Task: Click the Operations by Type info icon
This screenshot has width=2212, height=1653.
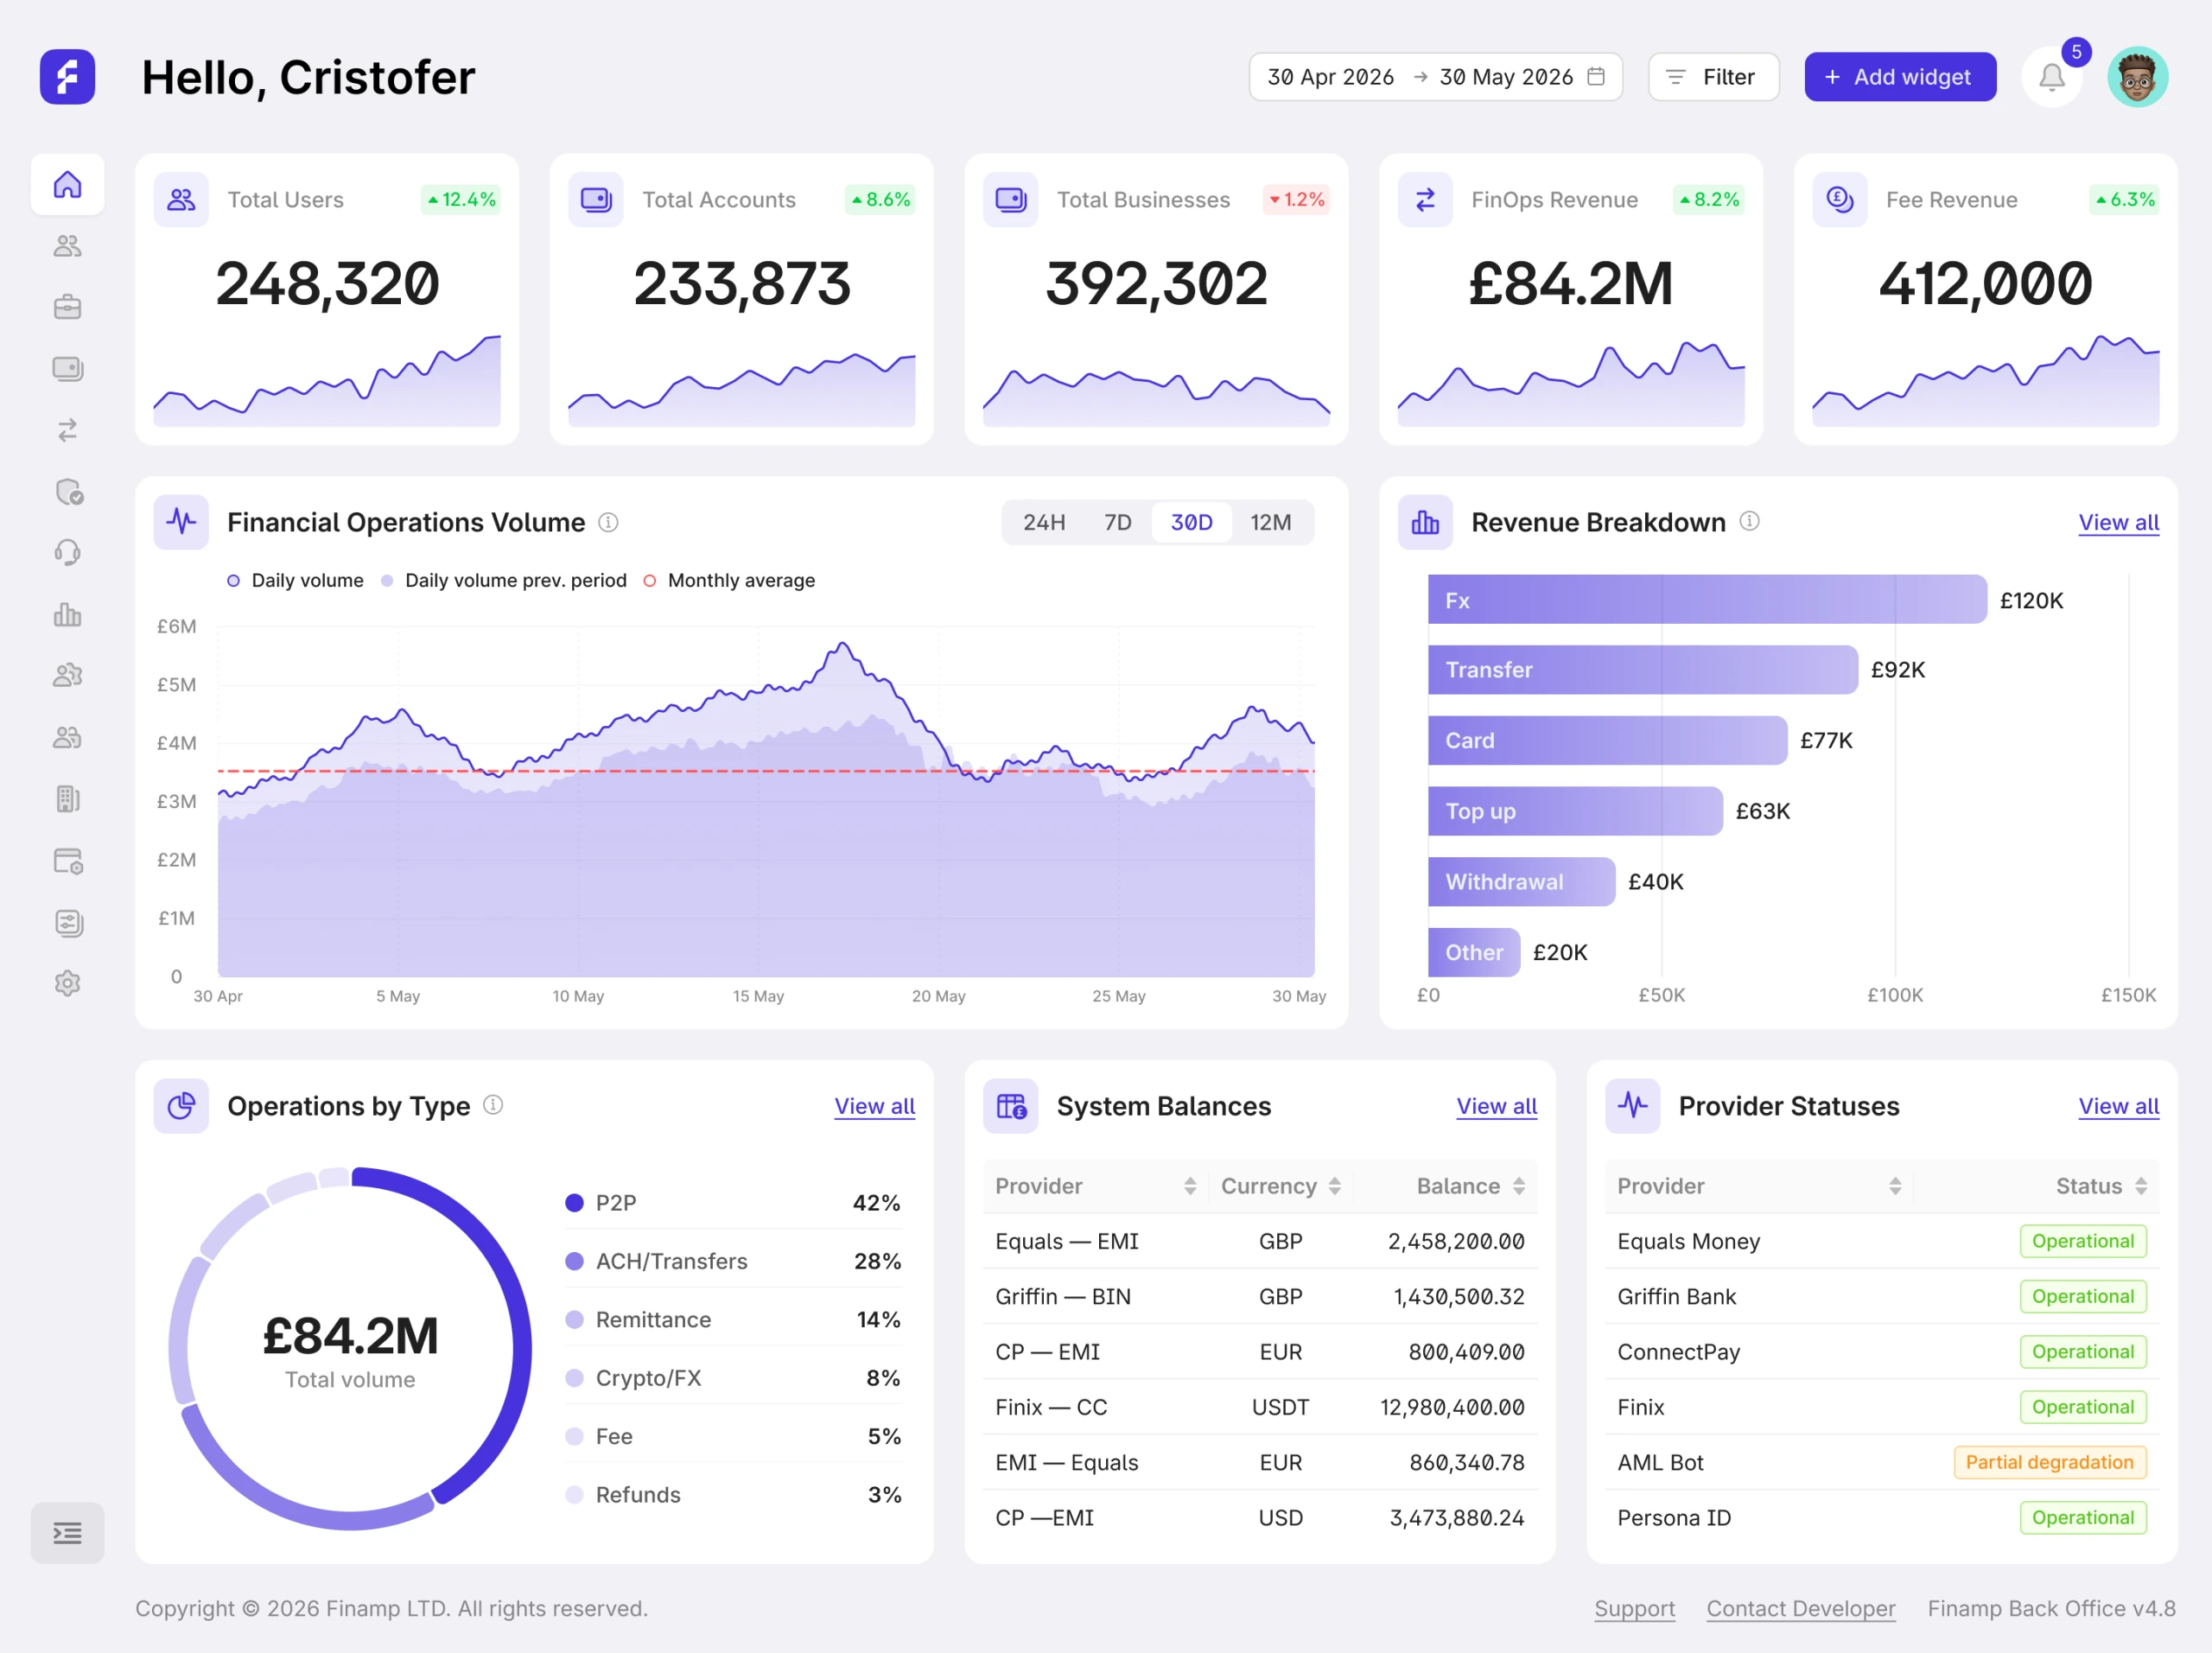Action: 493,1105
